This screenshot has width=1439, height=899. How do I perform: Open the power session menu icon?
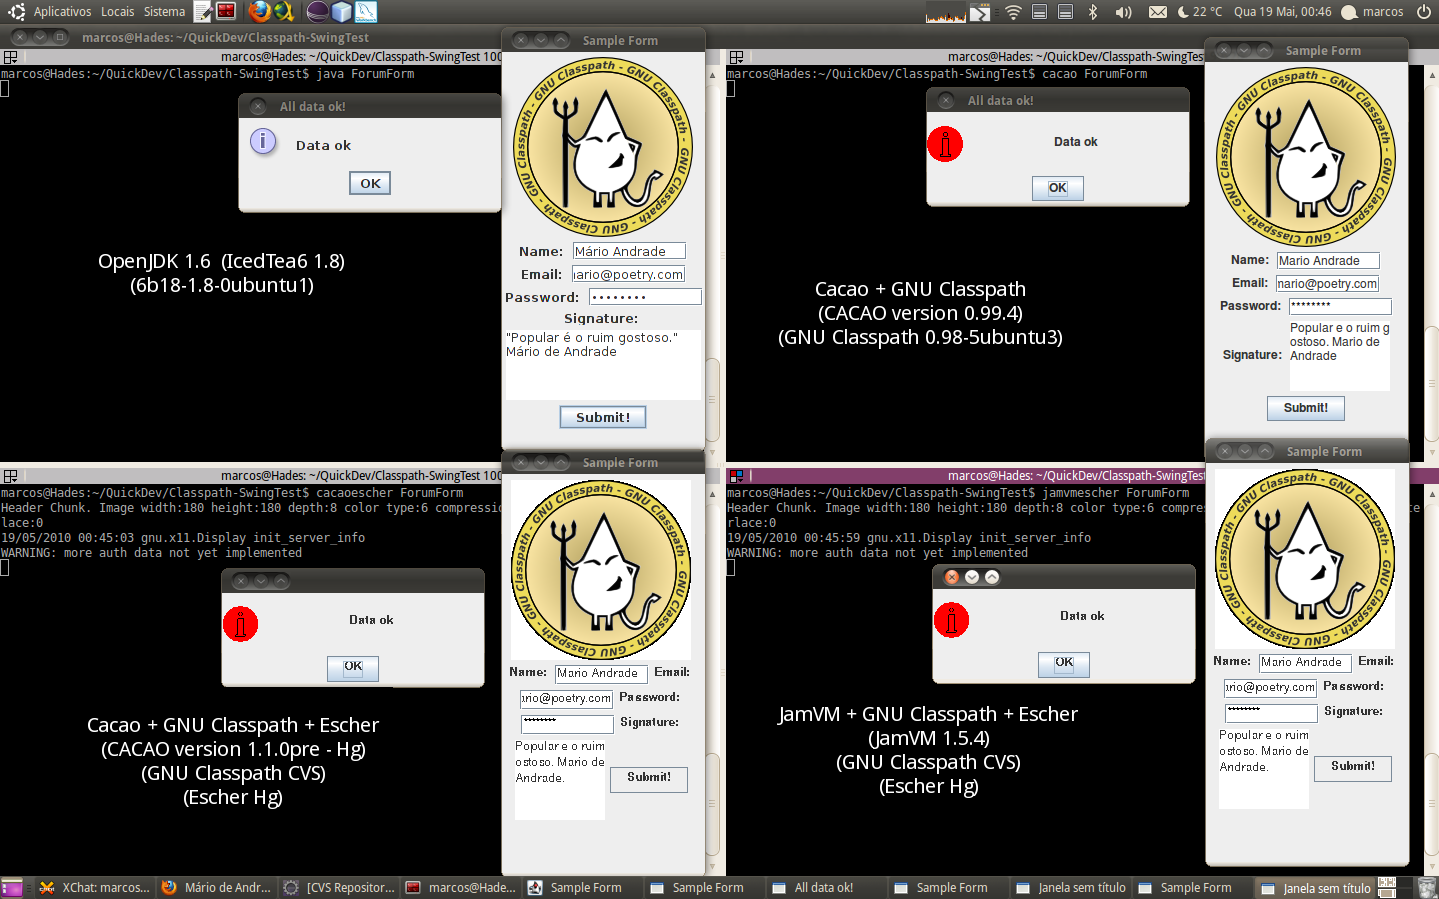coord(1424,12)
